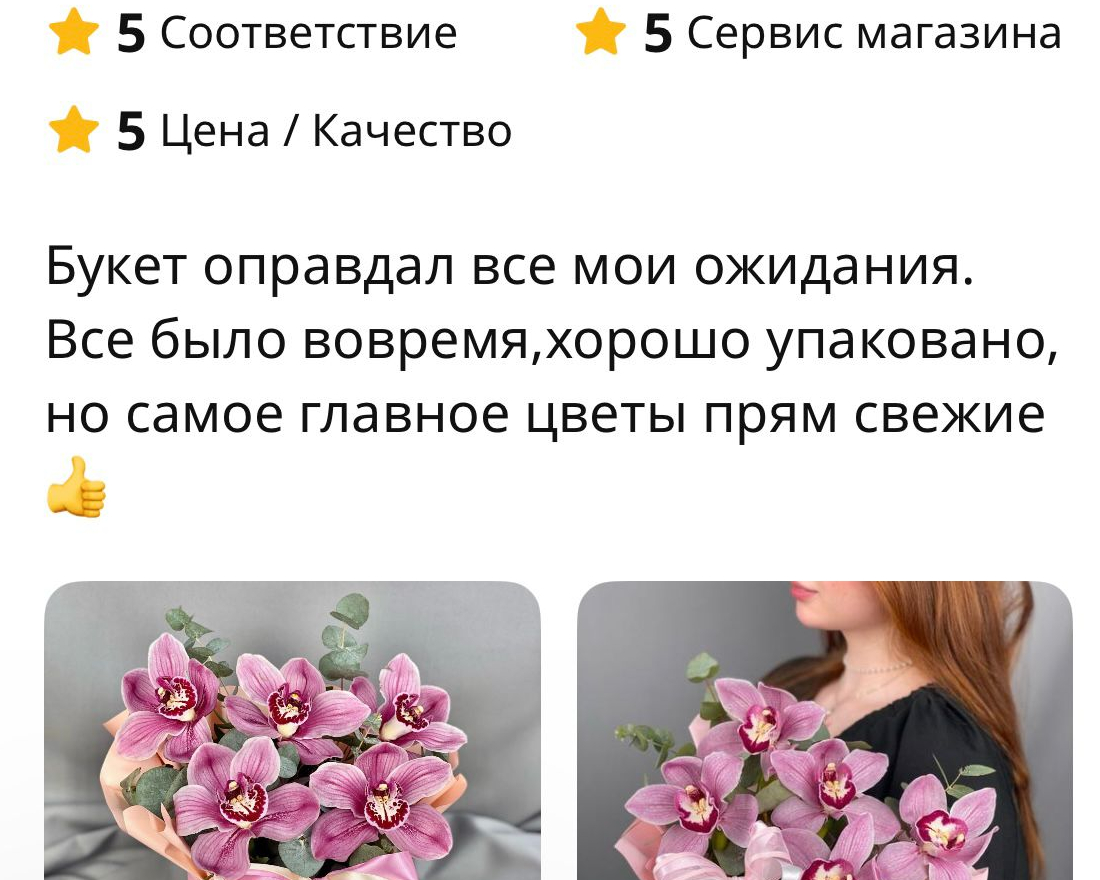
Task: Click the thumbs-up emoji in the review
Action: pos(76,487)
